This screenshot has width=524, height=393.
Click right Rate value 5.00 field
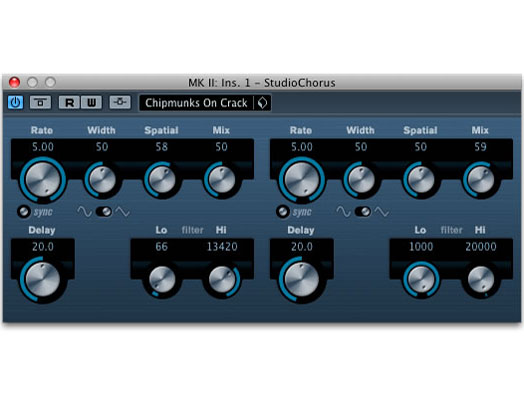tap(302, 147)
